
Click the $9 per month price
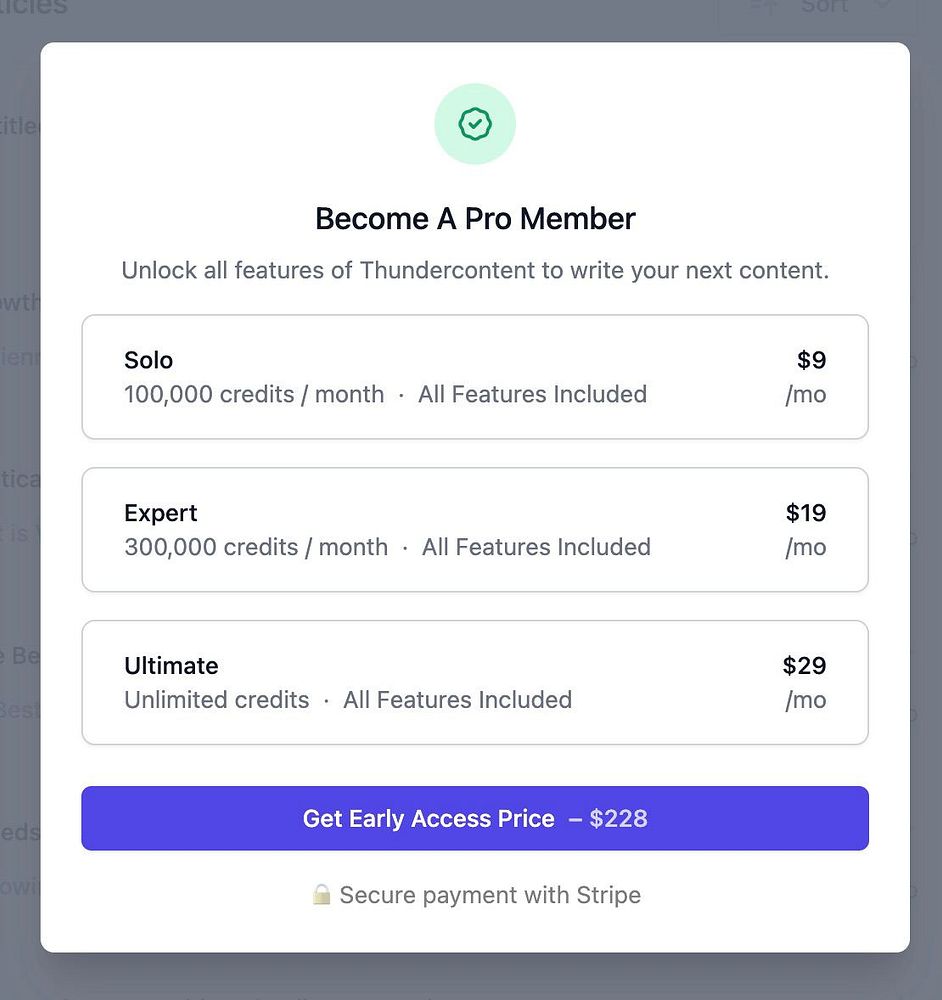tap(811, 360)
